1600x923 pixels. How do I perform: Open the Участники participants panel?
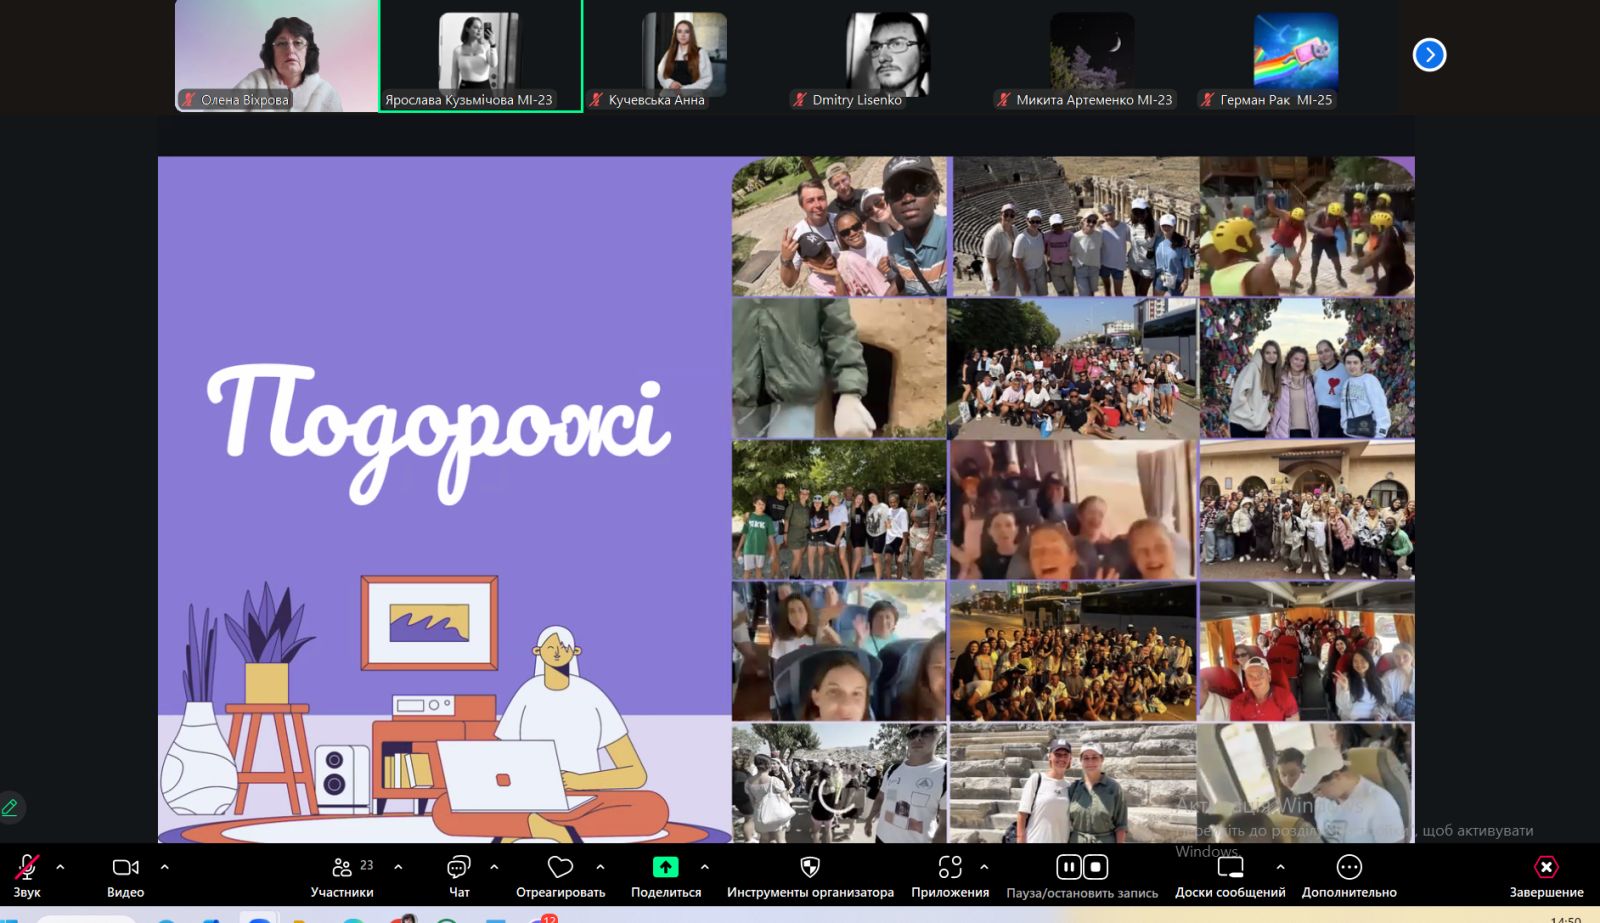342,867
